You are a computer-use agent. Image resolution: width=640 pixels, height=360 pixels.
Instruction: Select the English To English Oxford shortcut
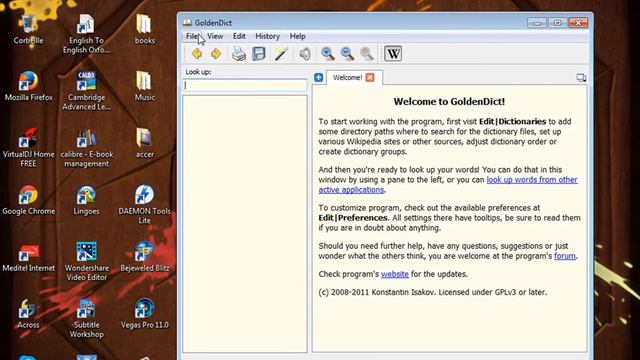(x=86, y=33)
